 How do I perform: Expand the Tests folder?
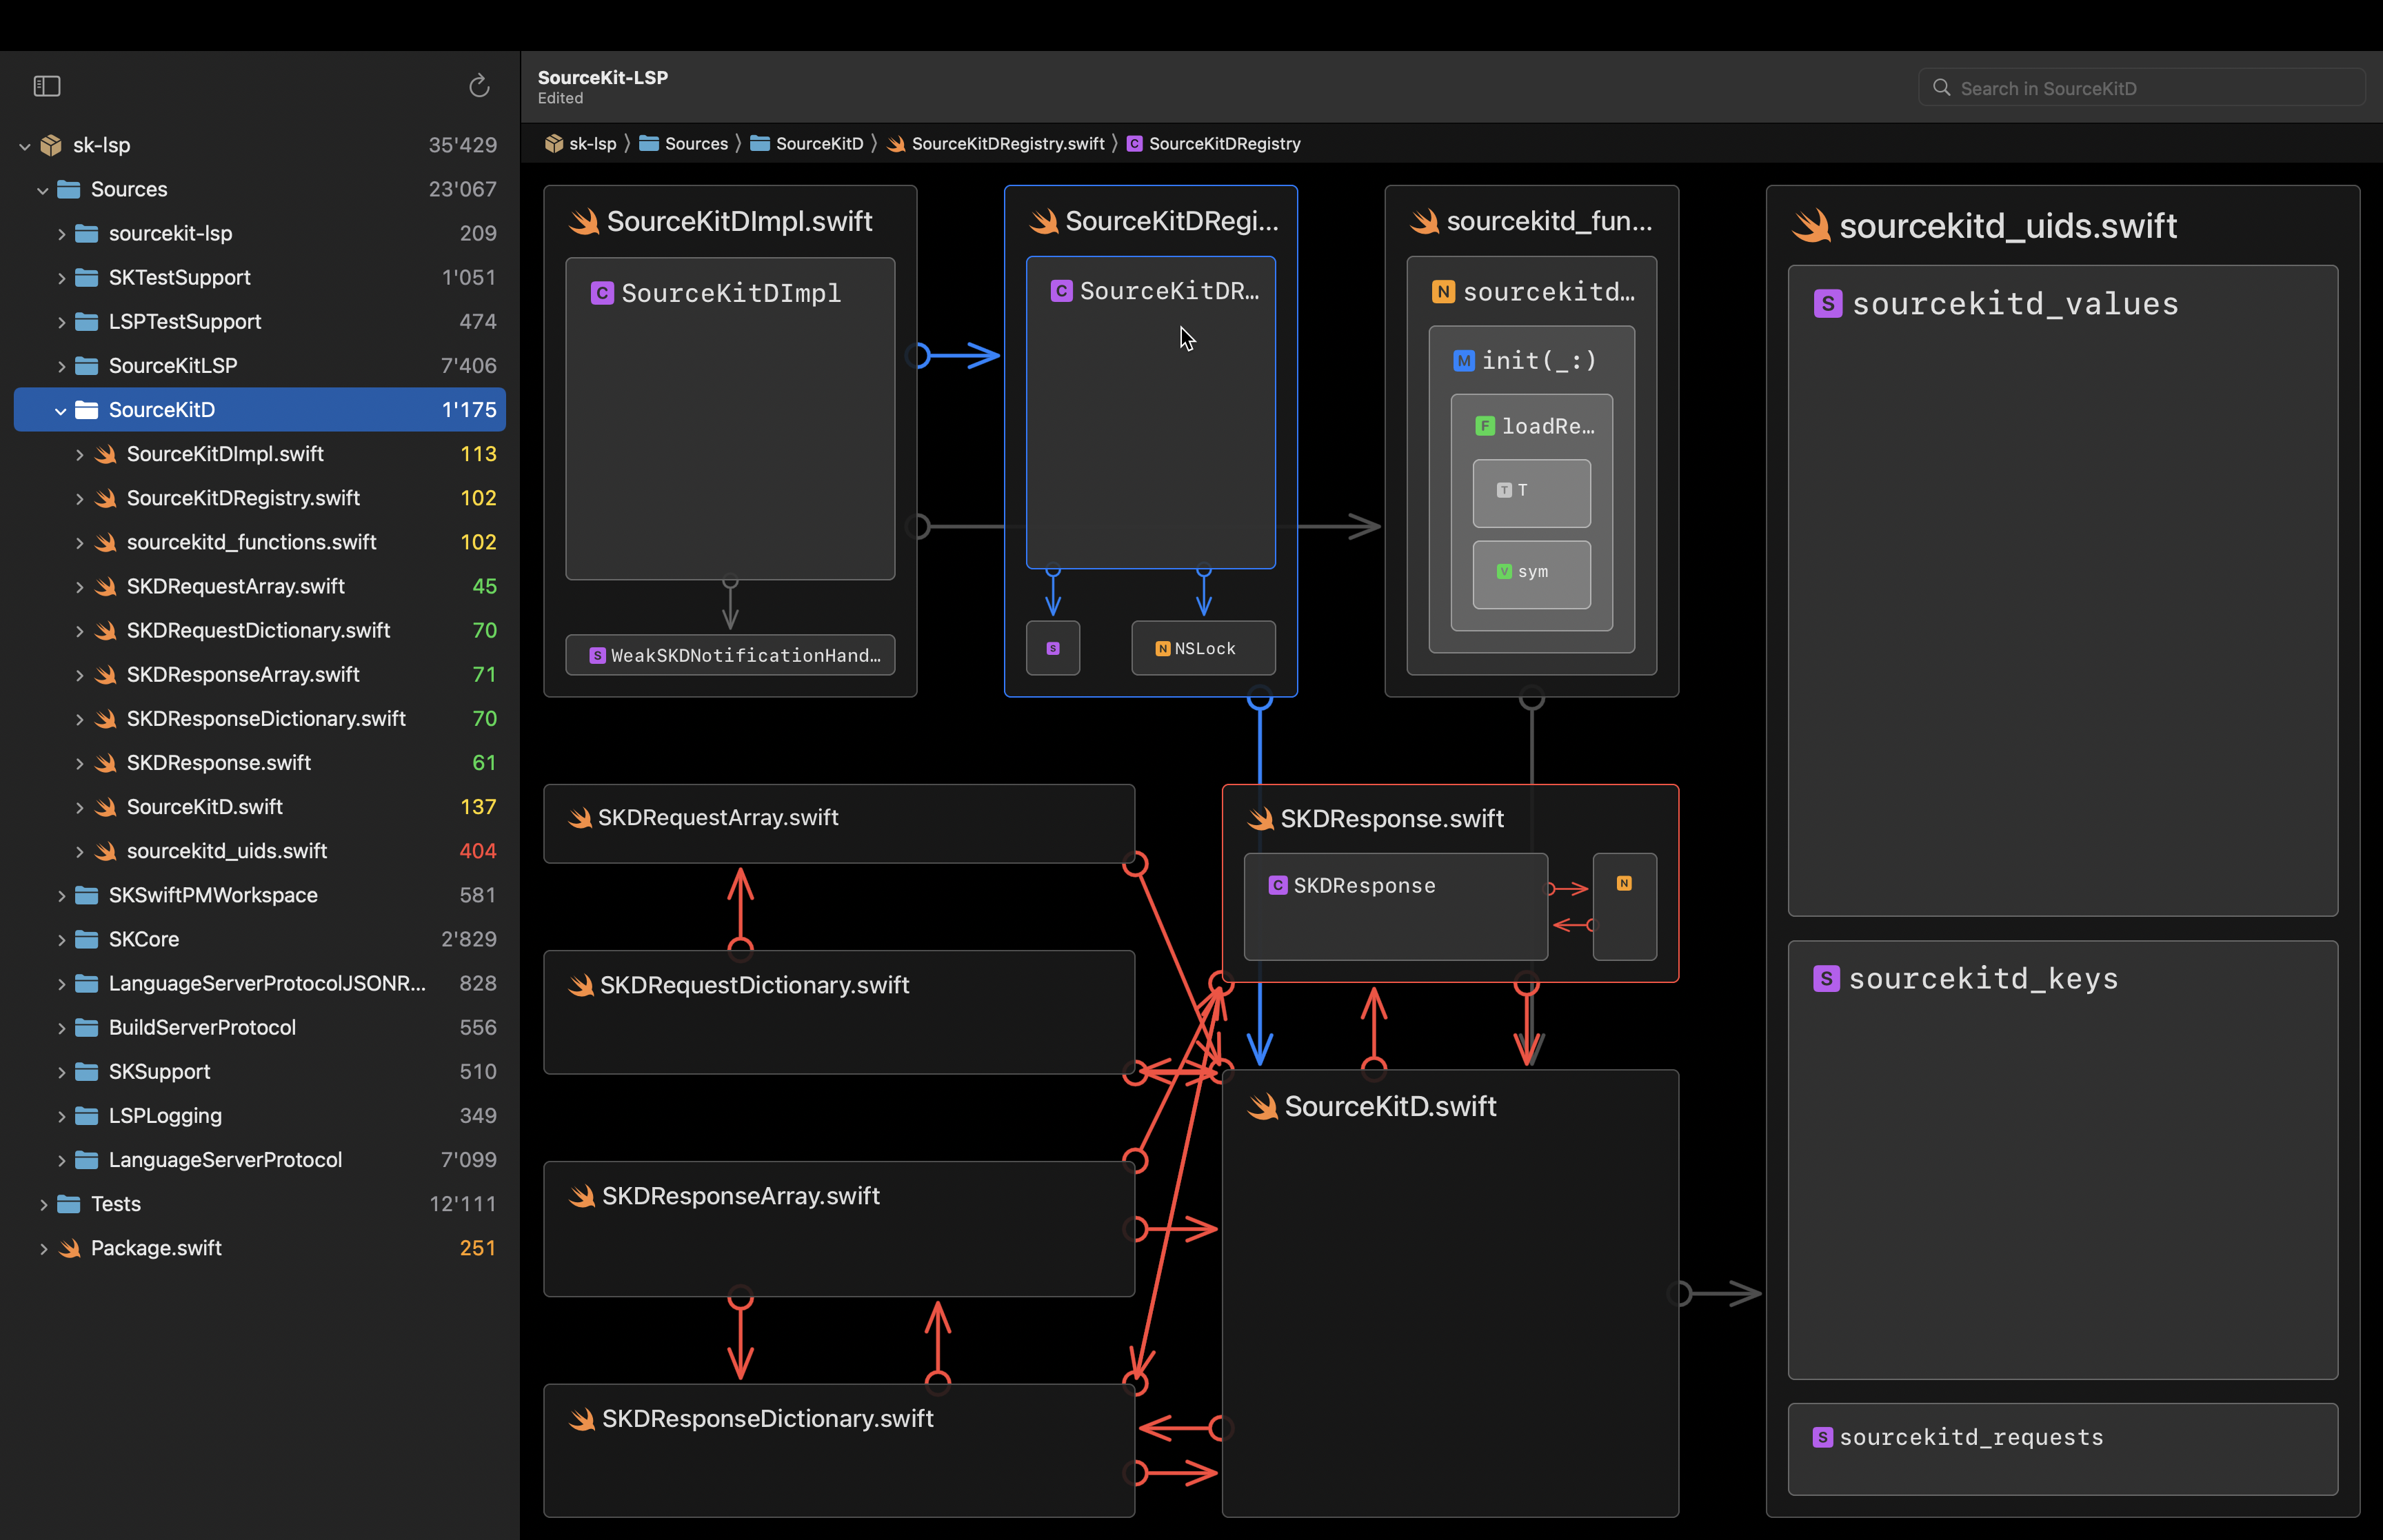point(43,1204)
